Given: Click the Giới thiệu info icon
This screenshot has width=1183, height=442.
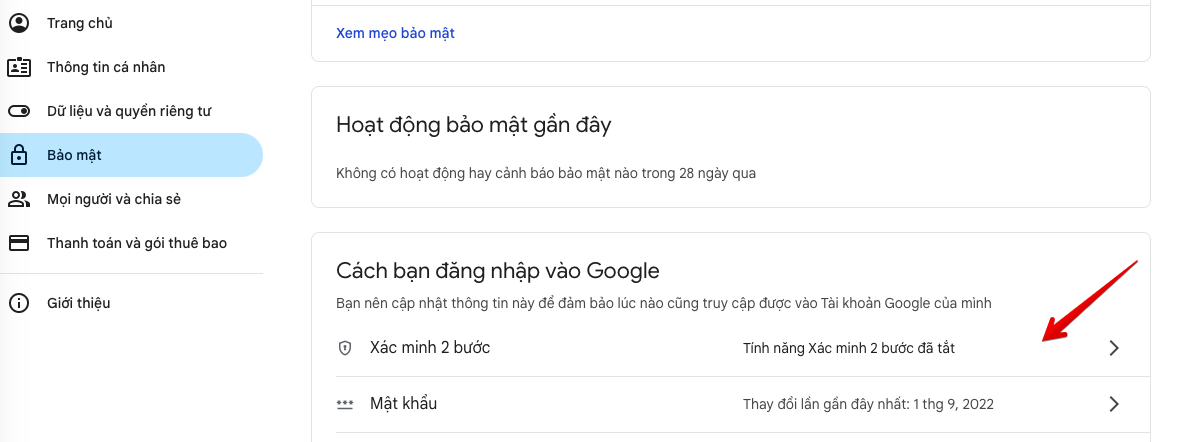Looking at the screenshot, I should click(19, 303).
